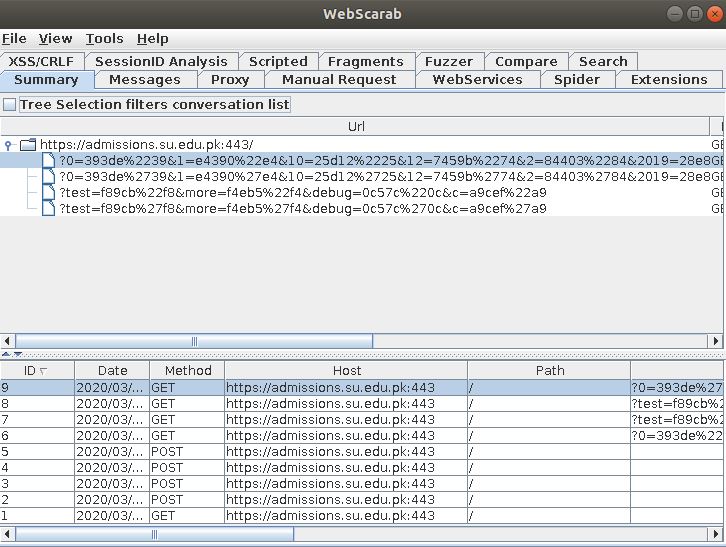The height and width of the screenshot is (547, 726).
Task: Click split pane collapse-down arrow
Action: pos(18,354)
